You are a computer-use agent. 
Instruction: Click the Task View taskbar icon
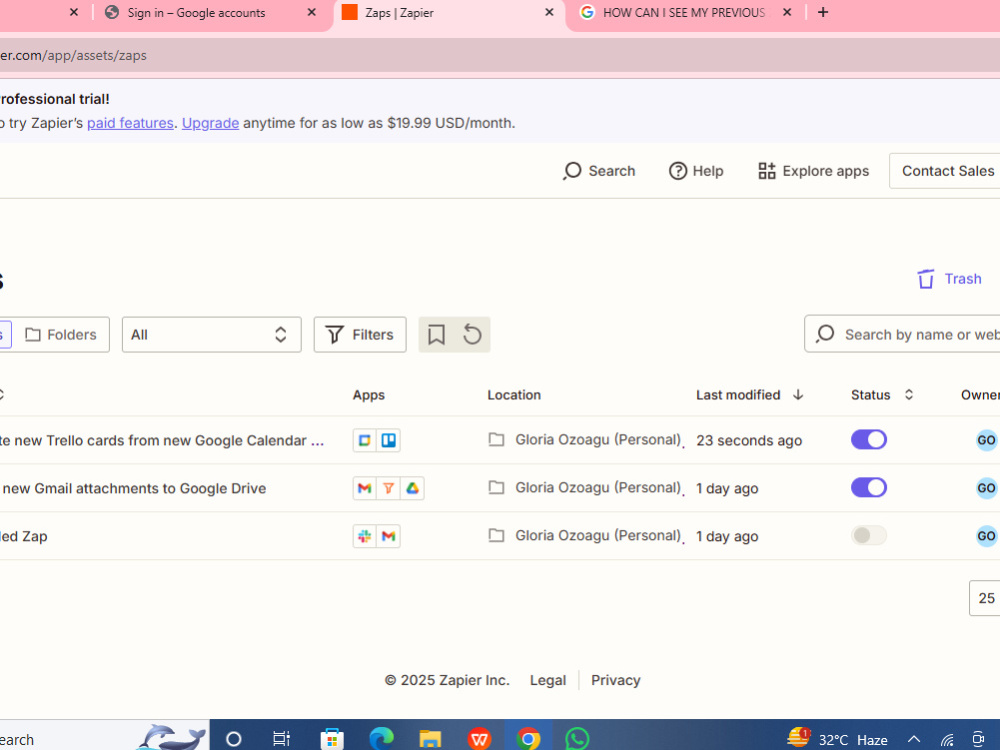coord(281,739)
